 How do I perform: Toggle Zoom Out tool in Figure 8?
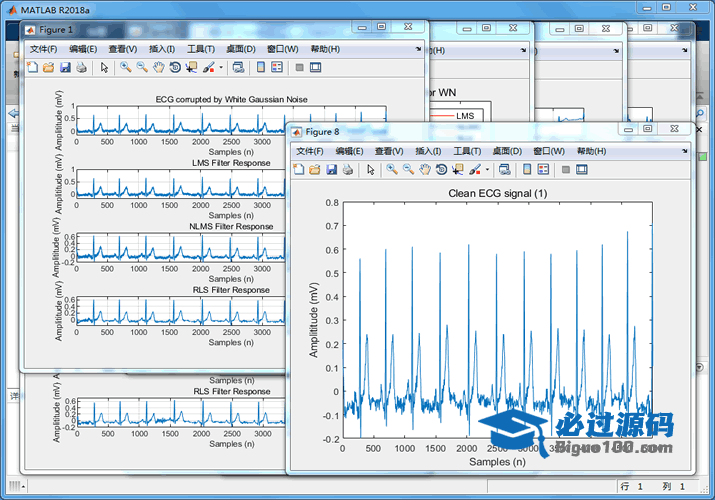click(408, 170)
